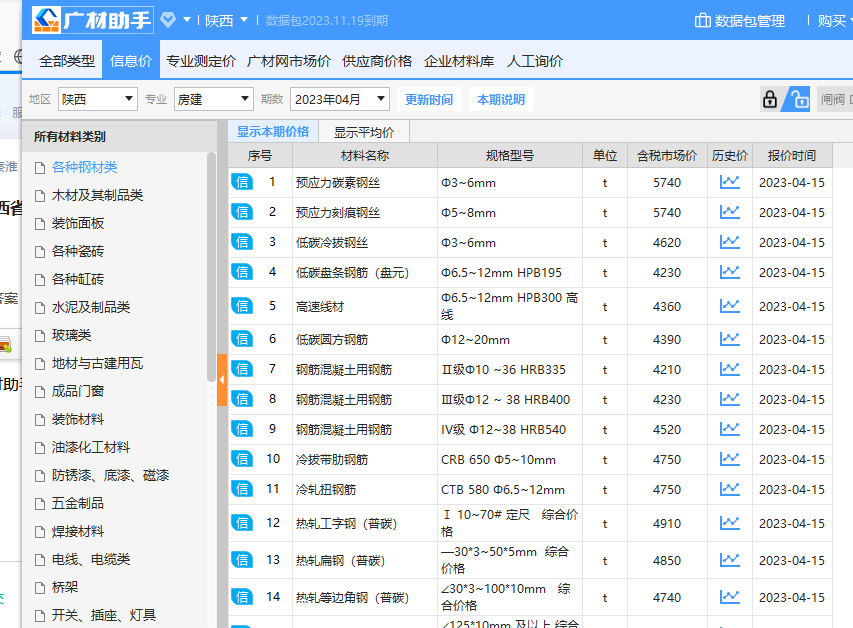
Task: Select 玻璃类 category
Action: (x=71, y=335)
